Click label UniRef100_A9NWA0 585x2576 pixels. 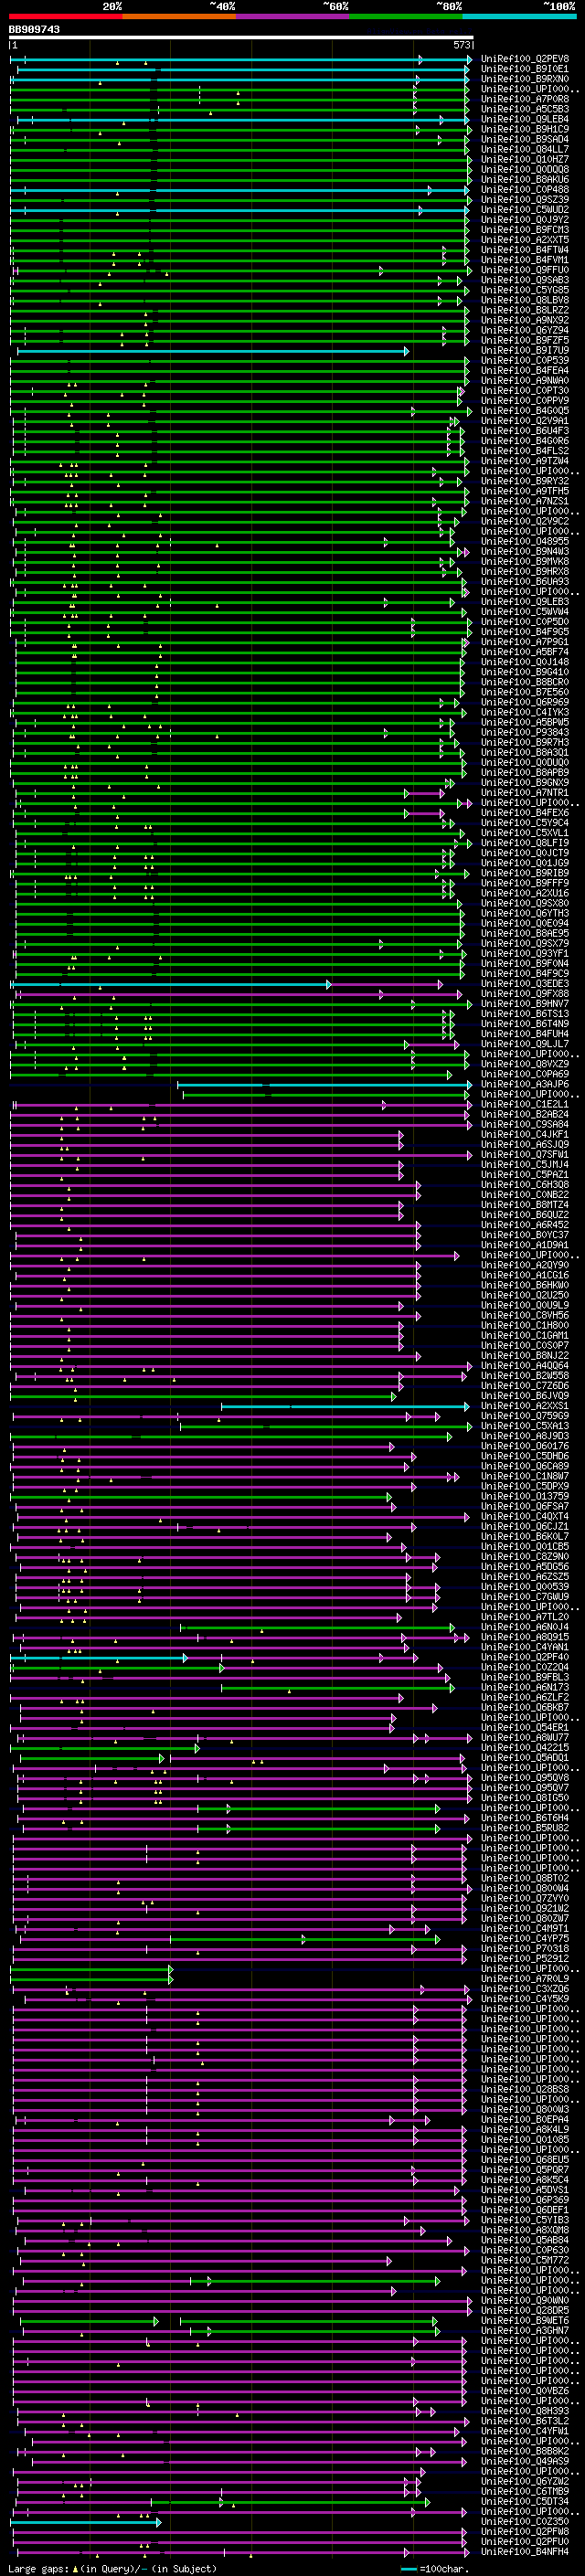(x=525, y=381)
